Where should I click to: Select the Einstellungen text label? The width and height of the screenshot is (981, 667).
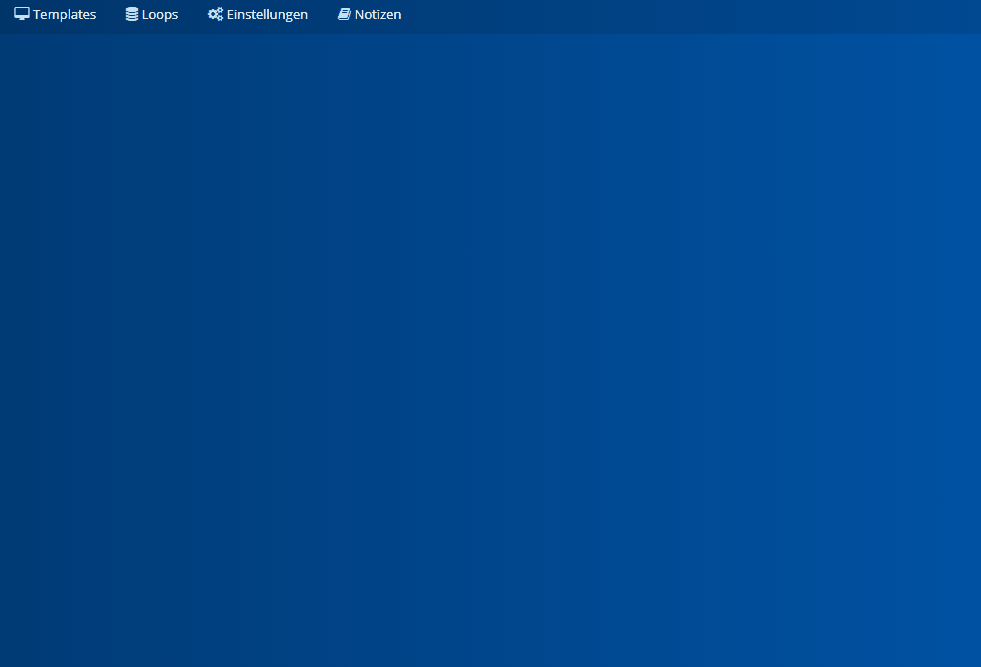click(267, 15)
